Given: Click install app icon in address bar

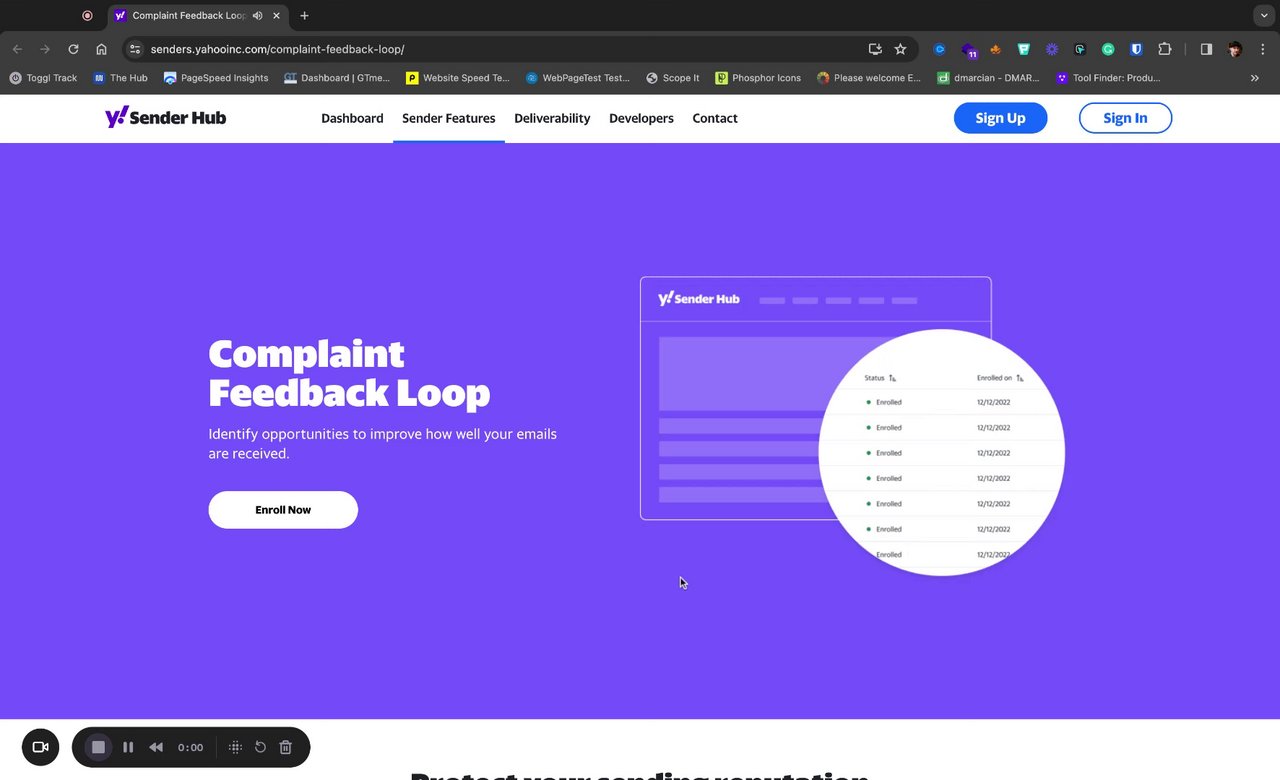Looking at the screenshot, I should tap(875, 49).
